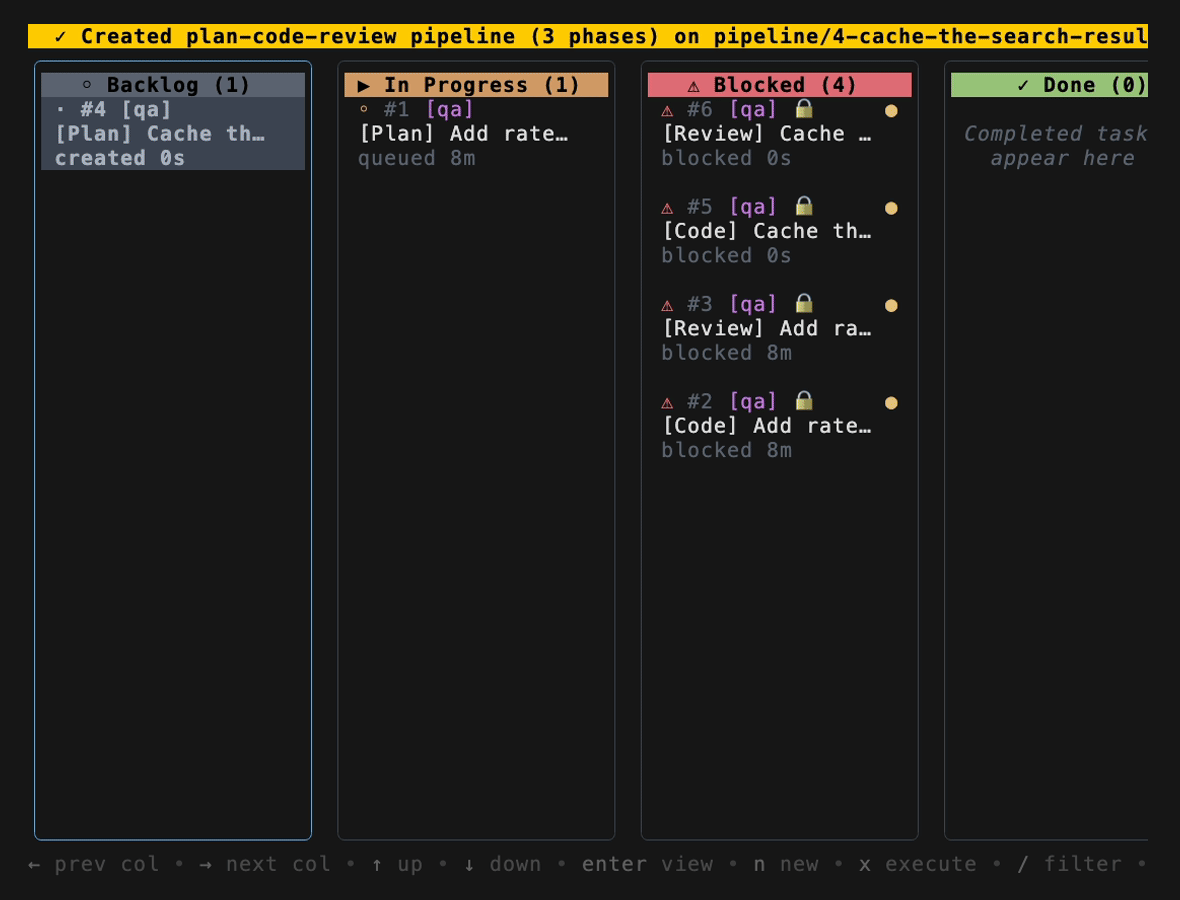1180x900 pixels.
Task: Click the yellow status dot on task #2
Action: [891, 403]
